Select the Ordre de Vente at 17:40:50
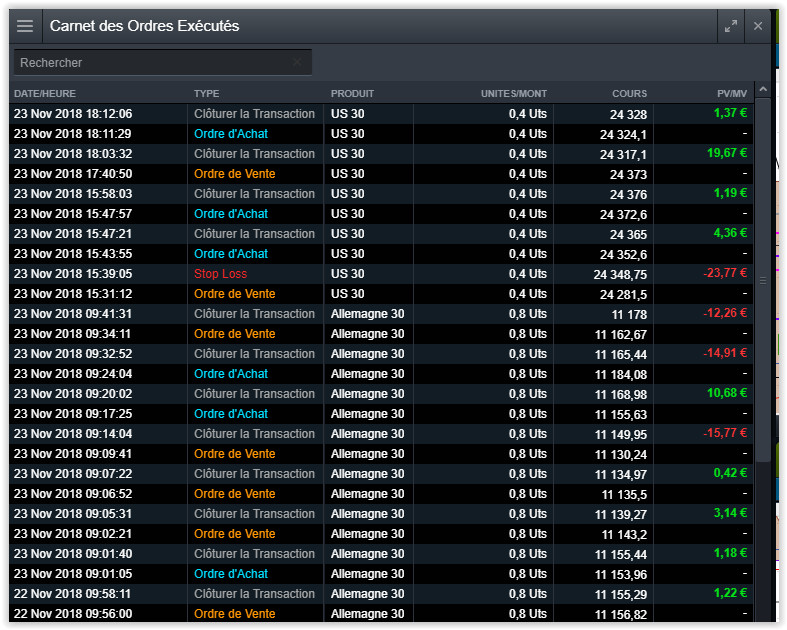The image size is (787, 630). click(x=234, y=174)
